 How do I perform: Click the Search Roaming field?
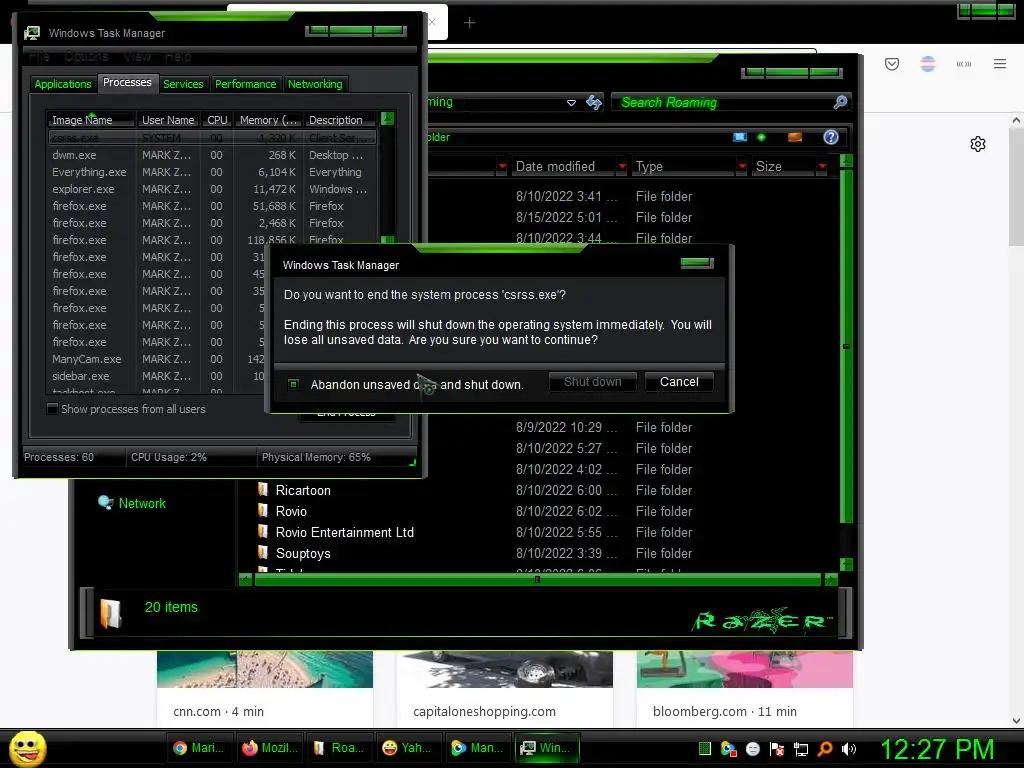[721, 103]
